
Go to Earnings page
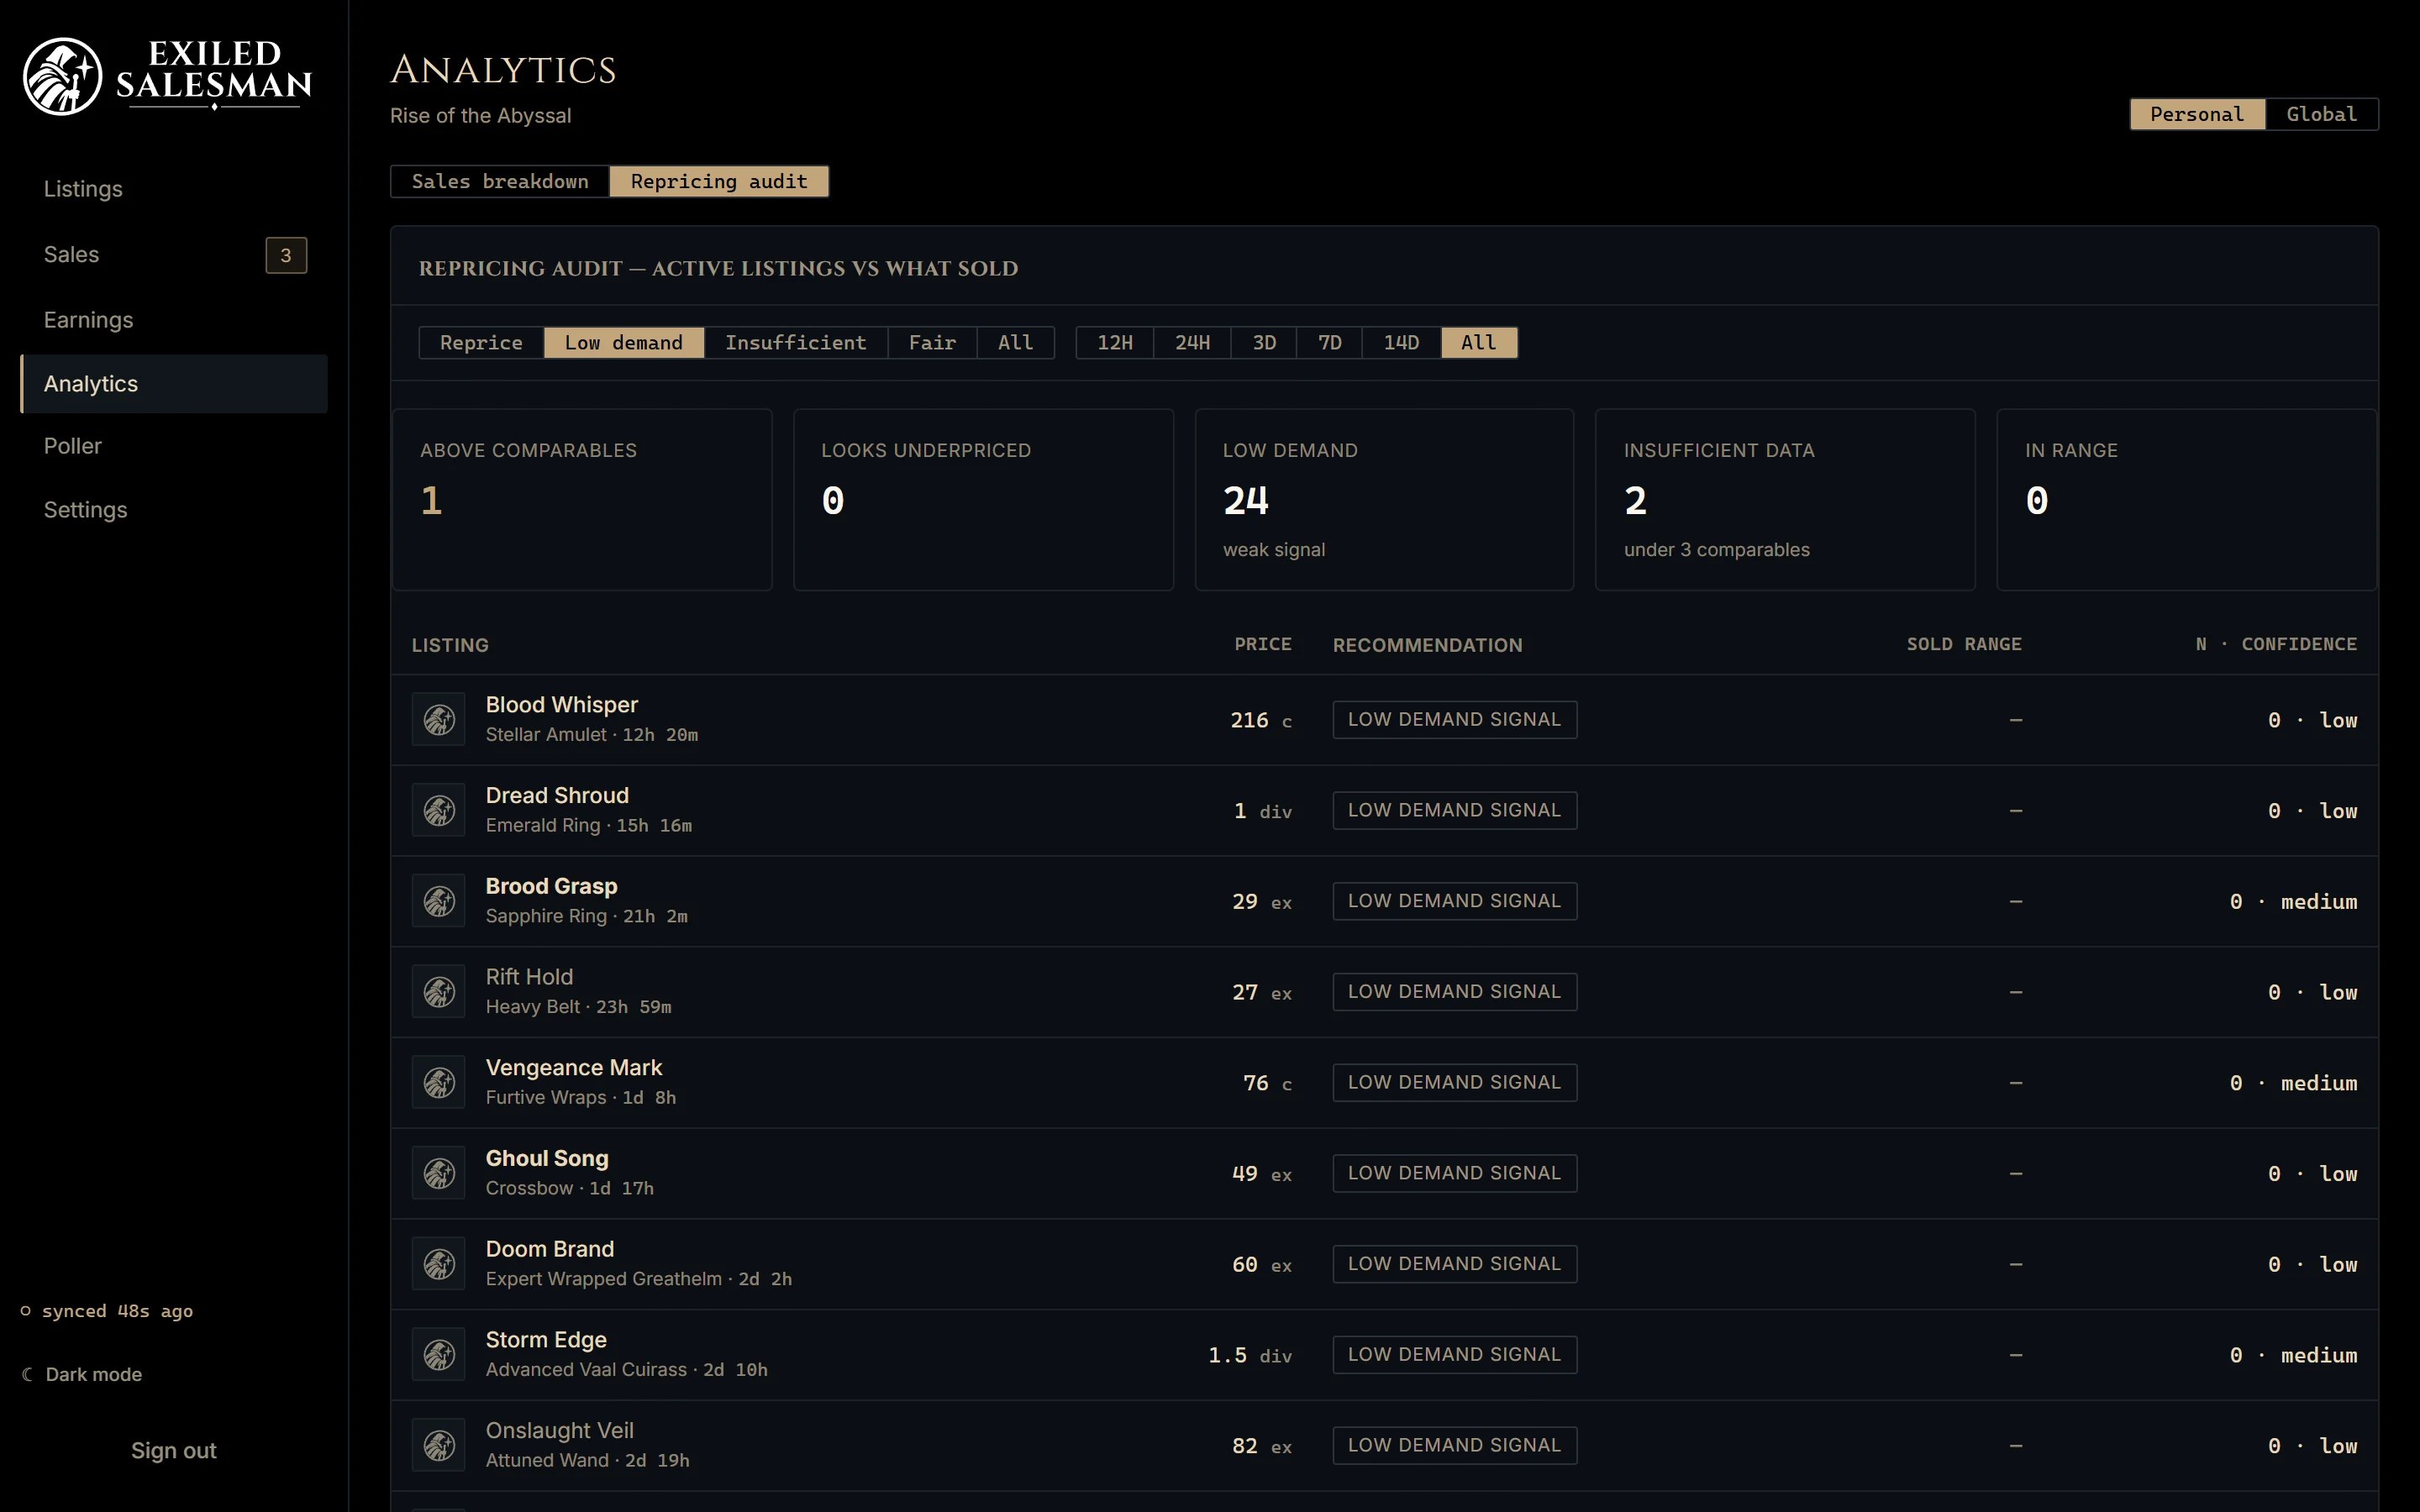tap(174, 320)
